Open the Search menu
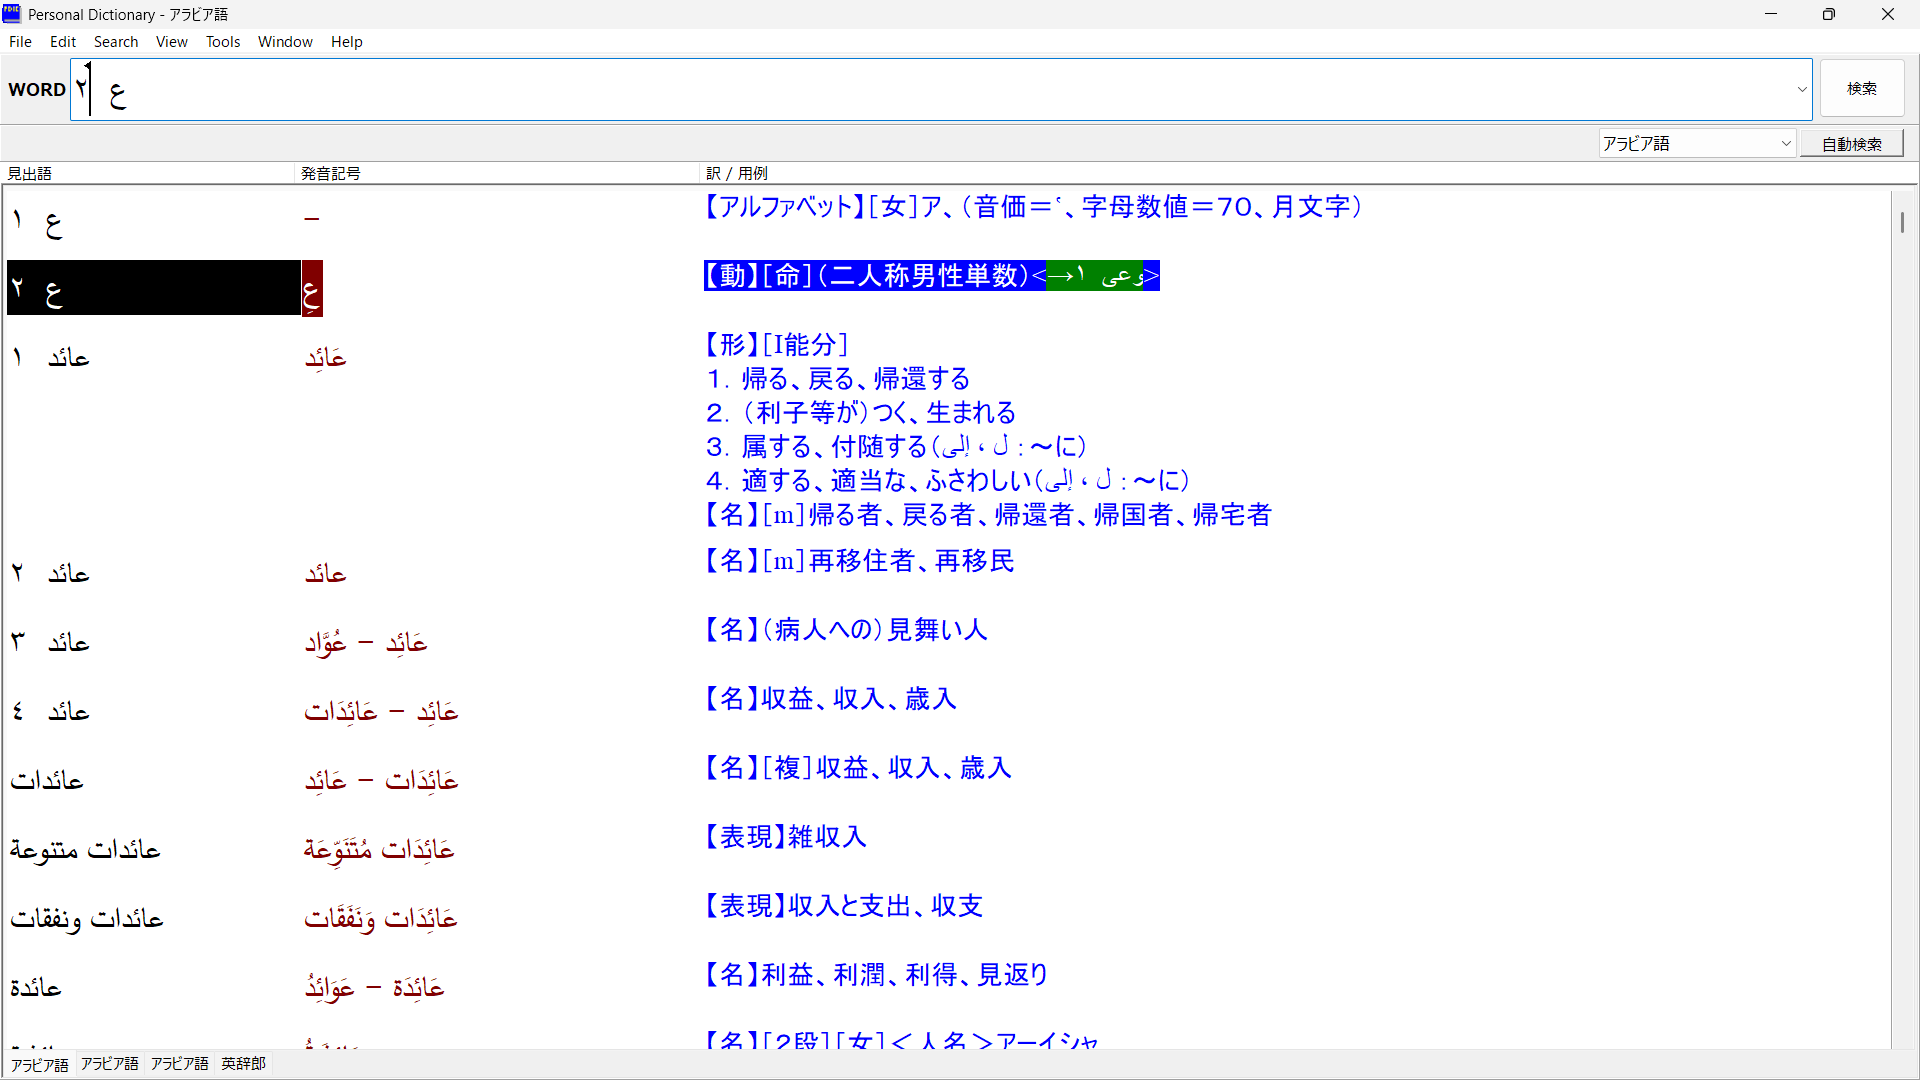 click(115, 42)
